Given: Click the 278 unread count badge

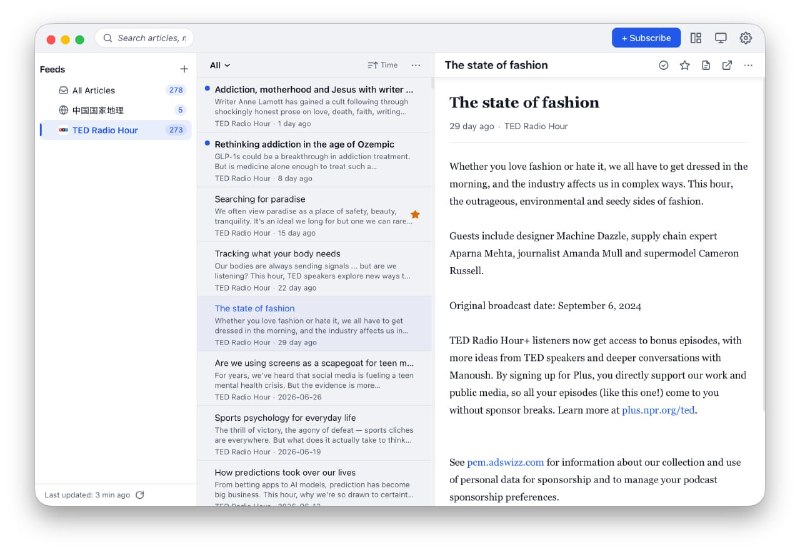Looking at the screenshot, I should 176,90.
